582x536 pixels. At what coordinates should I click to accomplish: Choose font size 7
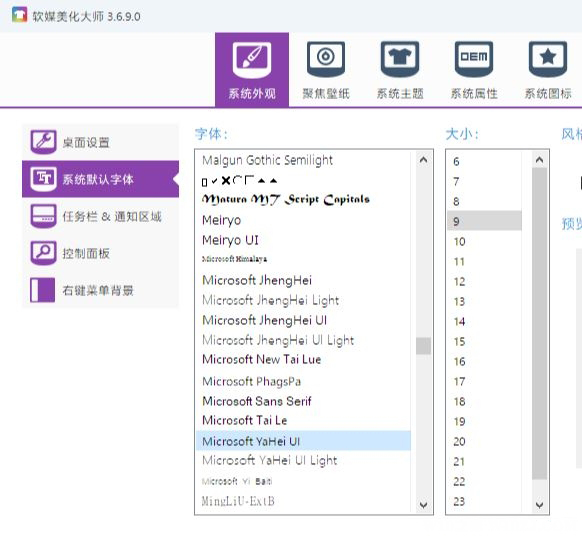pyautogui.click(x=484, y=182)
